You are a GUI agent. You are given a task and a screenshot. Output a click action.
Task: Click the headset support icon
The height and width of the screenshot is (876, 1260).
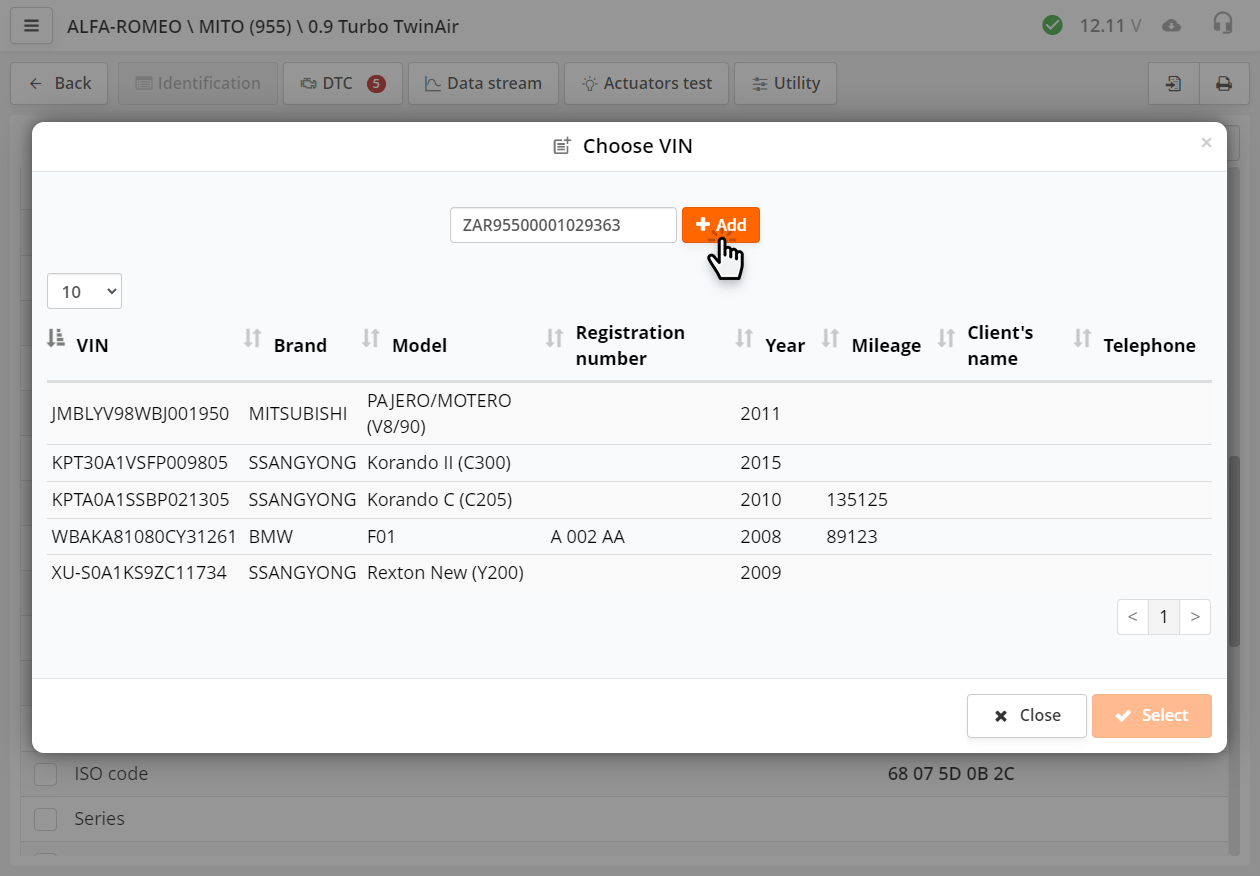pyautogui.click(x=1222, y=25)
